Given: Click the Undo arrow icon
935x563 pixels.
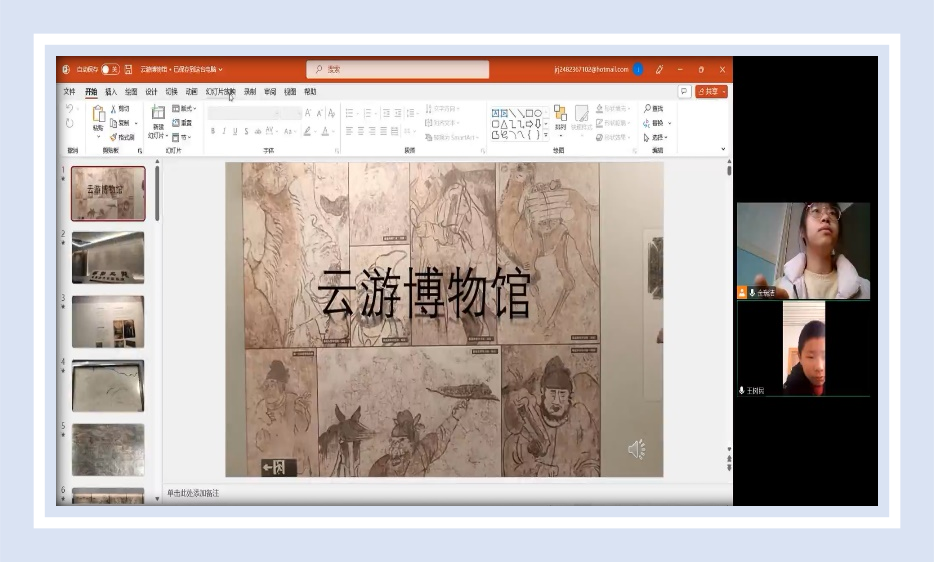Looking at the screenshot, I should tap(69, 109).
